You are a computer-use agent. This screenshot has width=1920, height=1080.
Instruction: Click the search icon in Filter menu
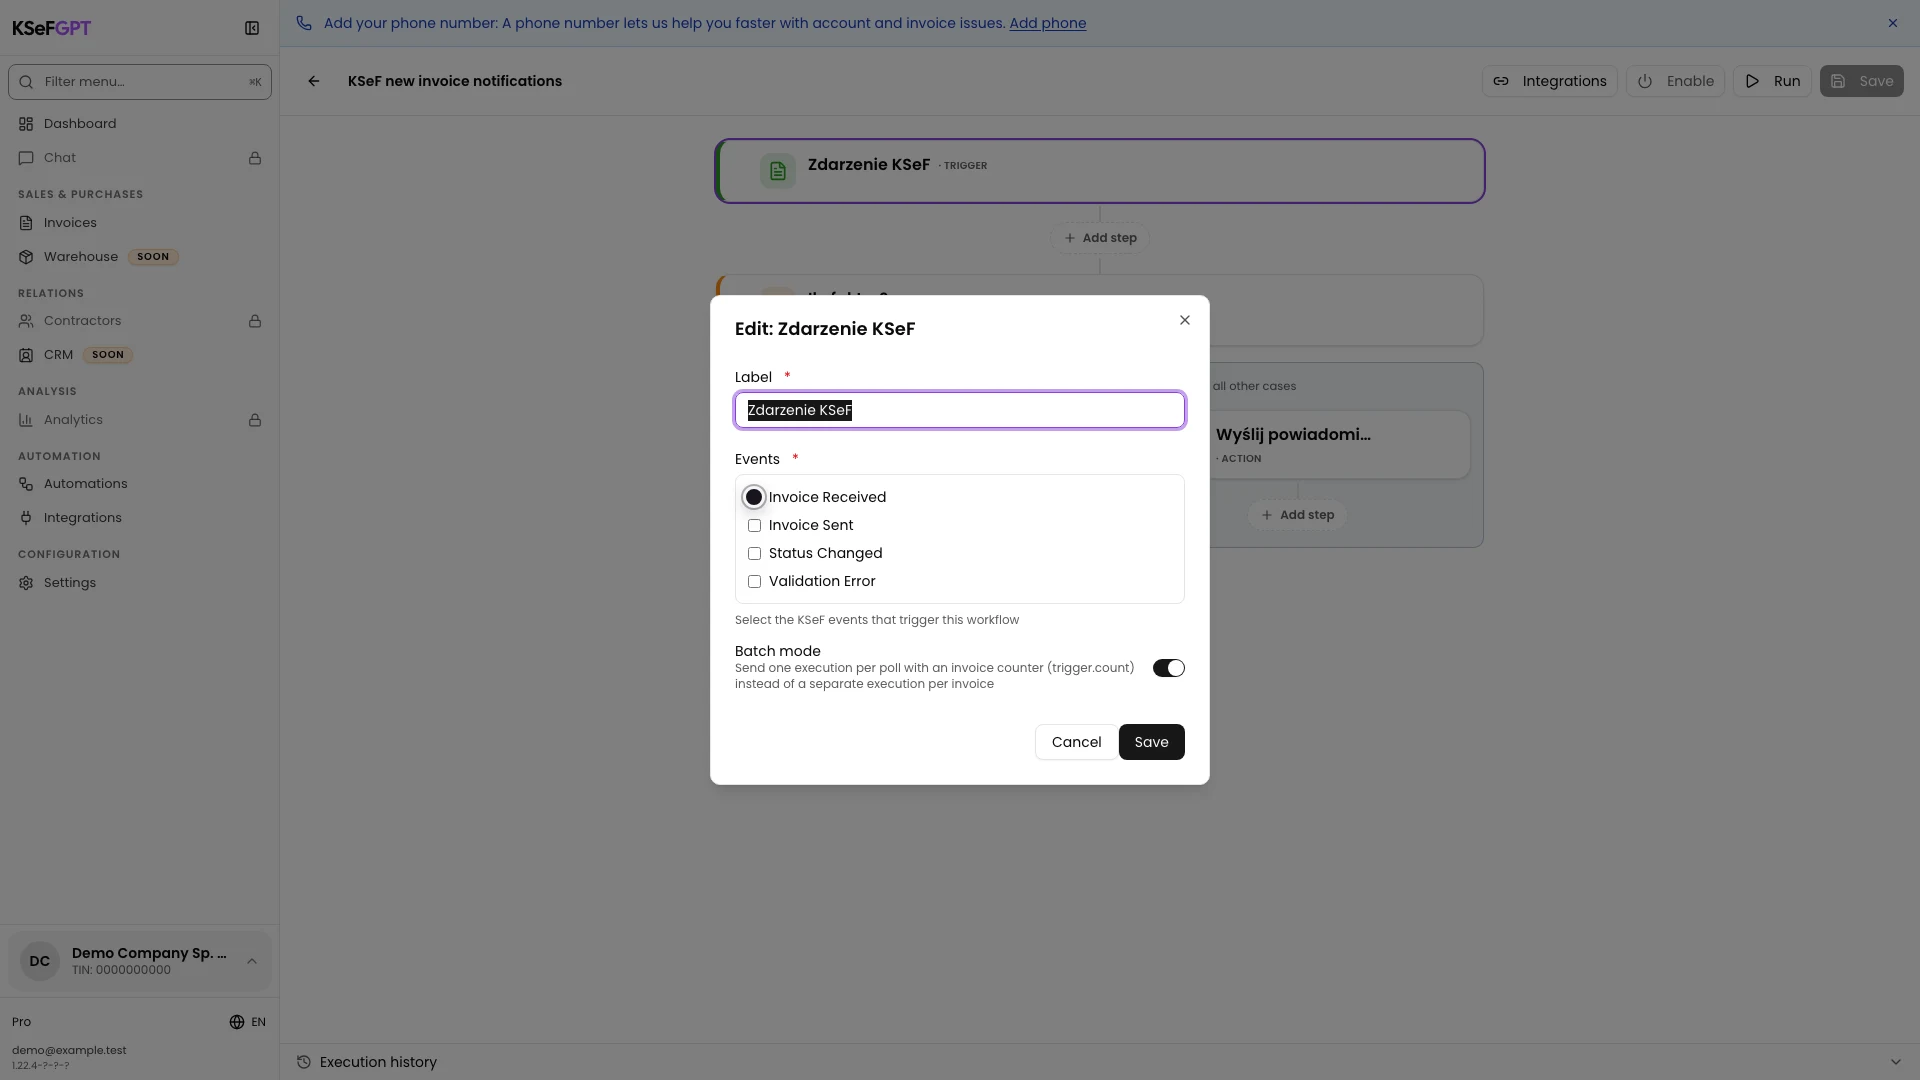[x=26, y=82]
